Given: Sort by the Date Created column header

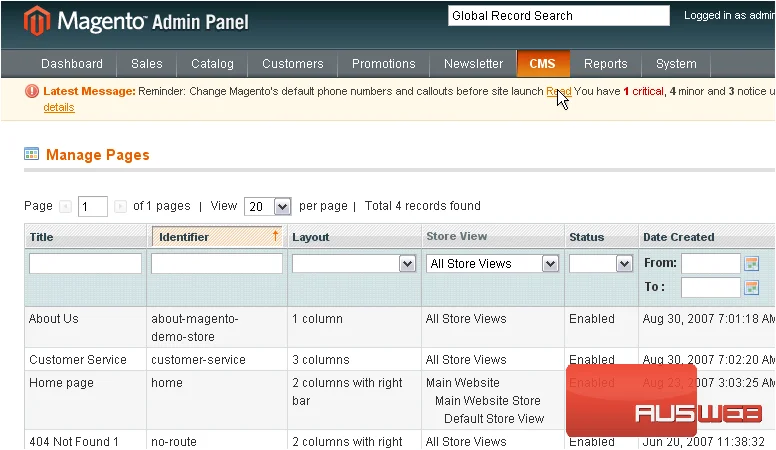Looking at the screenshot, I should 679,237.
